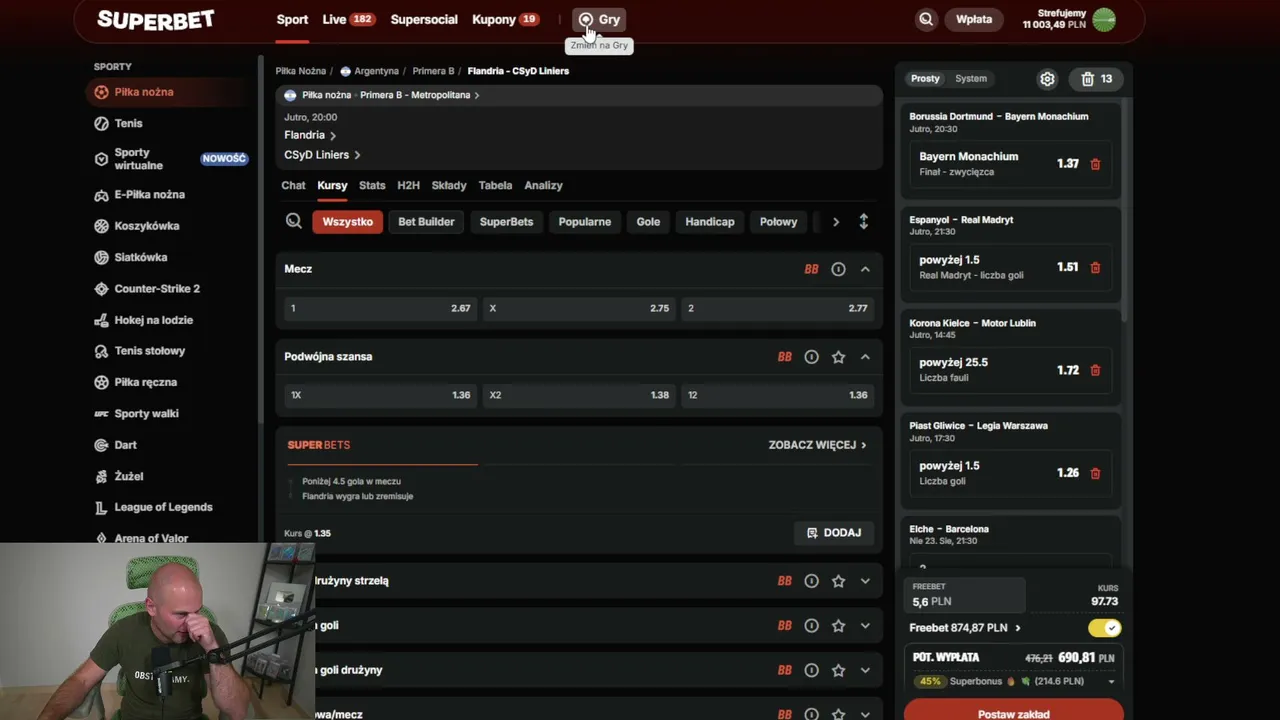1280x720 pixels.
Task: Collapse the Mecz market section
Action: [x=865, y=269]
